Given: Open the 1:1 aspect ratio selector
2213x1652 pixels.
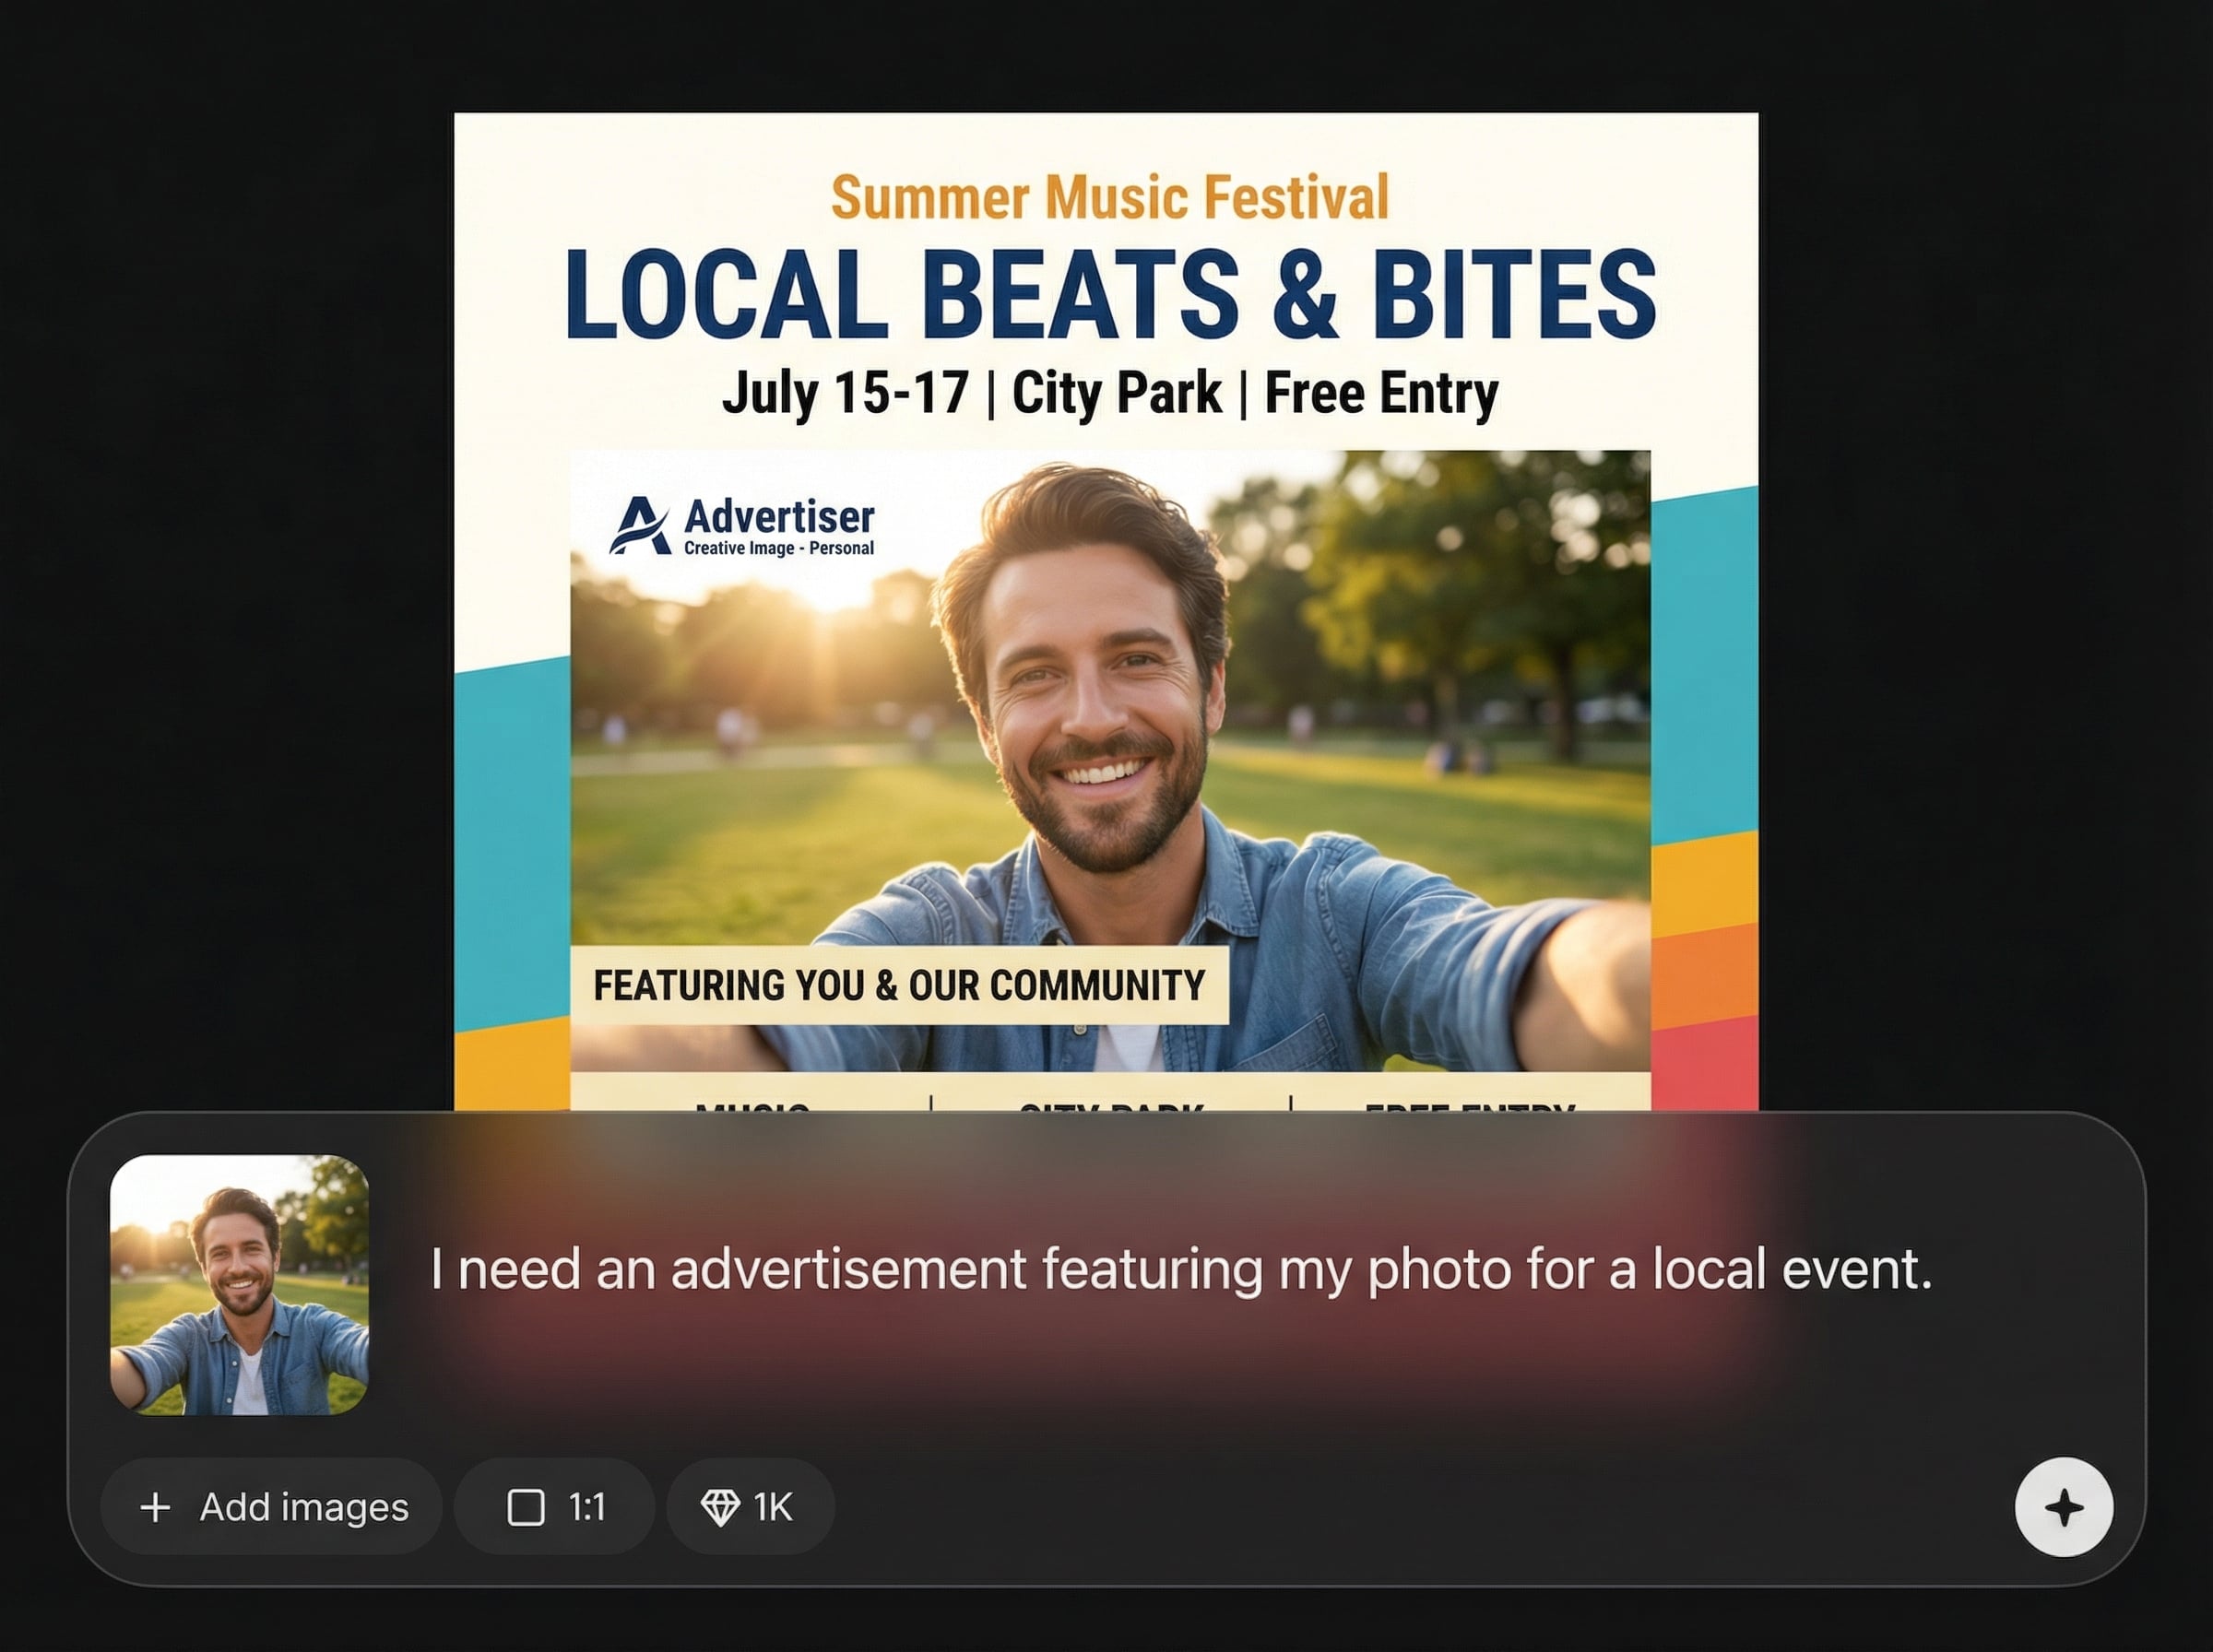Looking at the screenshot, I should pos(555,1507).
